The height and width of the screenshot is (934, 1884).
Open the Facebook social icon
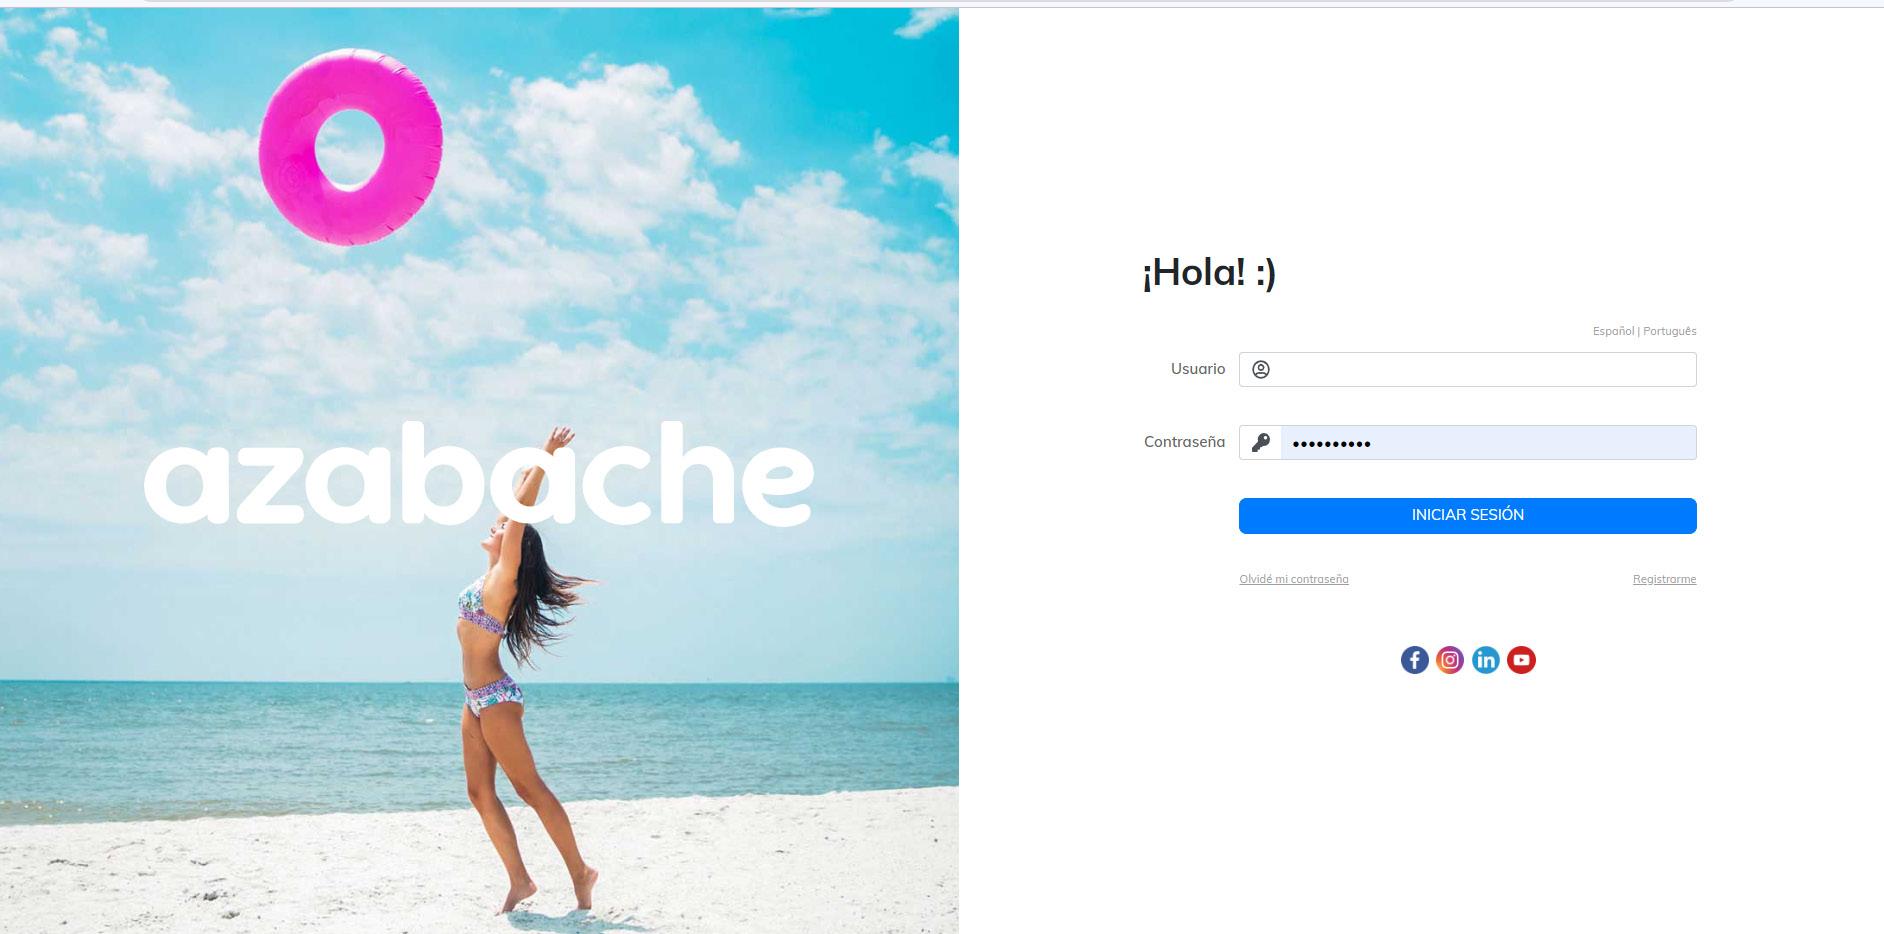click(1414, 660)
